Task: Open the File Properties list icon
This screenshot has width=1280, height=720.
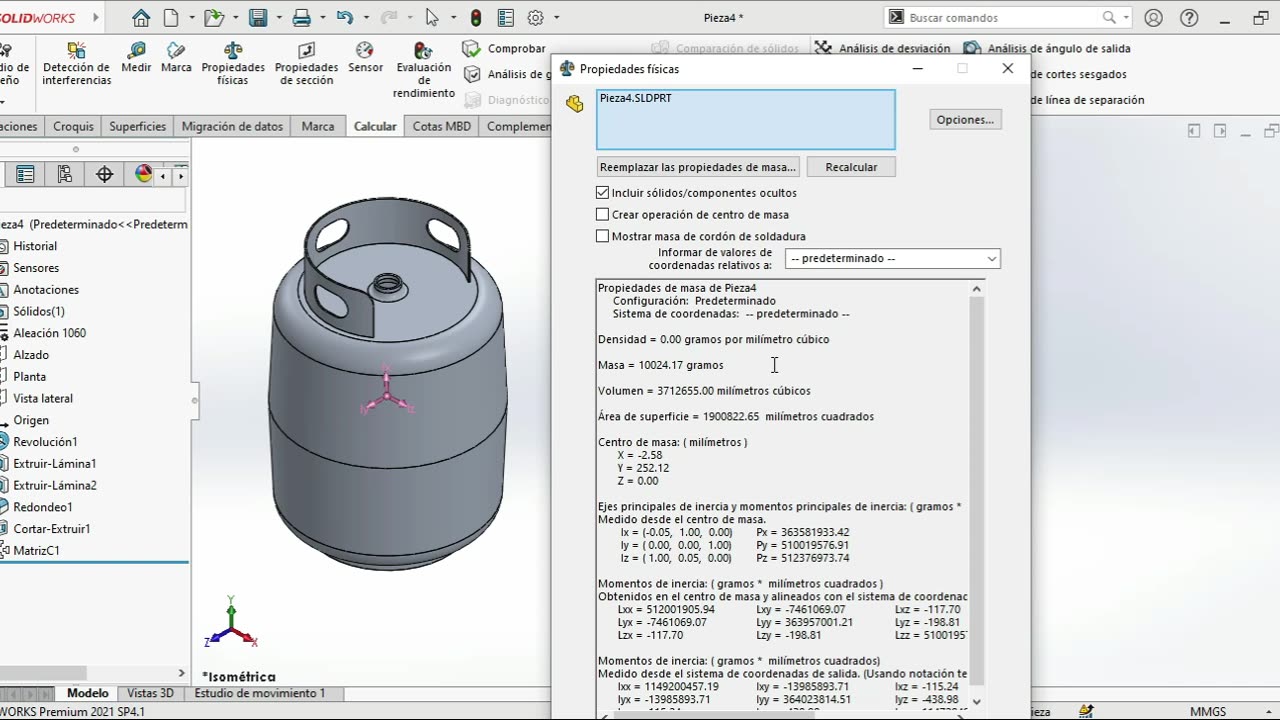Action: point(506,17)
